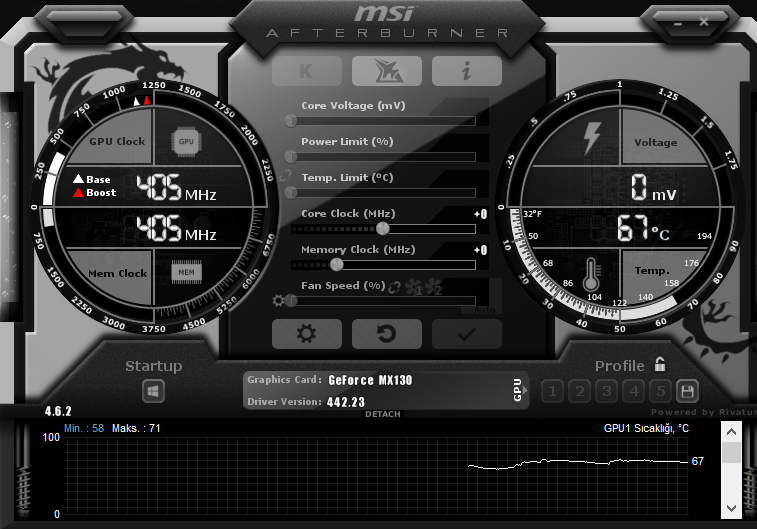Viewport: 757px width, 529px height.
Task: Click the Temp. Limit slider handle
Action: (291, 193)
